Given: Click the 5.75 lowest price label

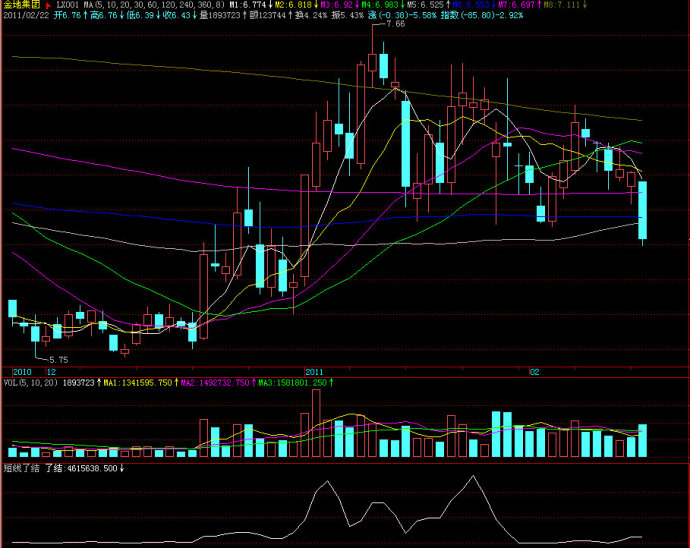Looking at the screenshot, I should [59, 360].
